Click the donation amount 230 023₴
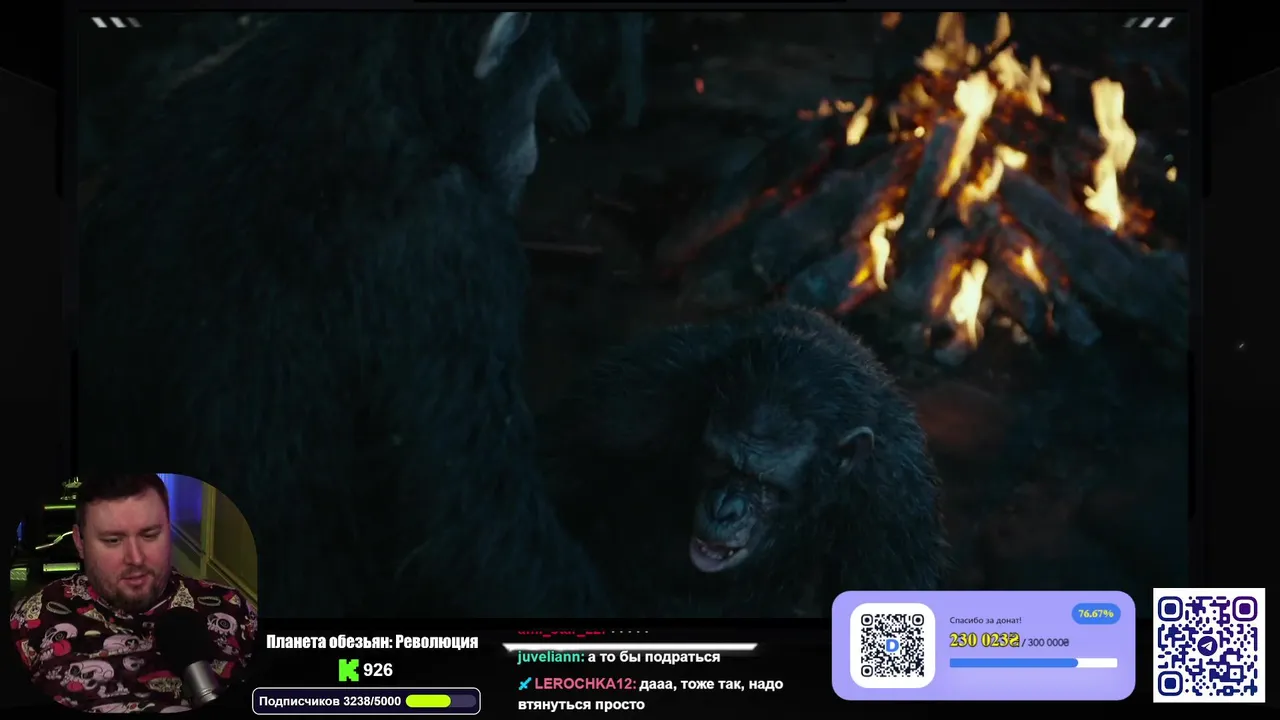This screenshot has height=720, width=1280. [x=984, y=641]
